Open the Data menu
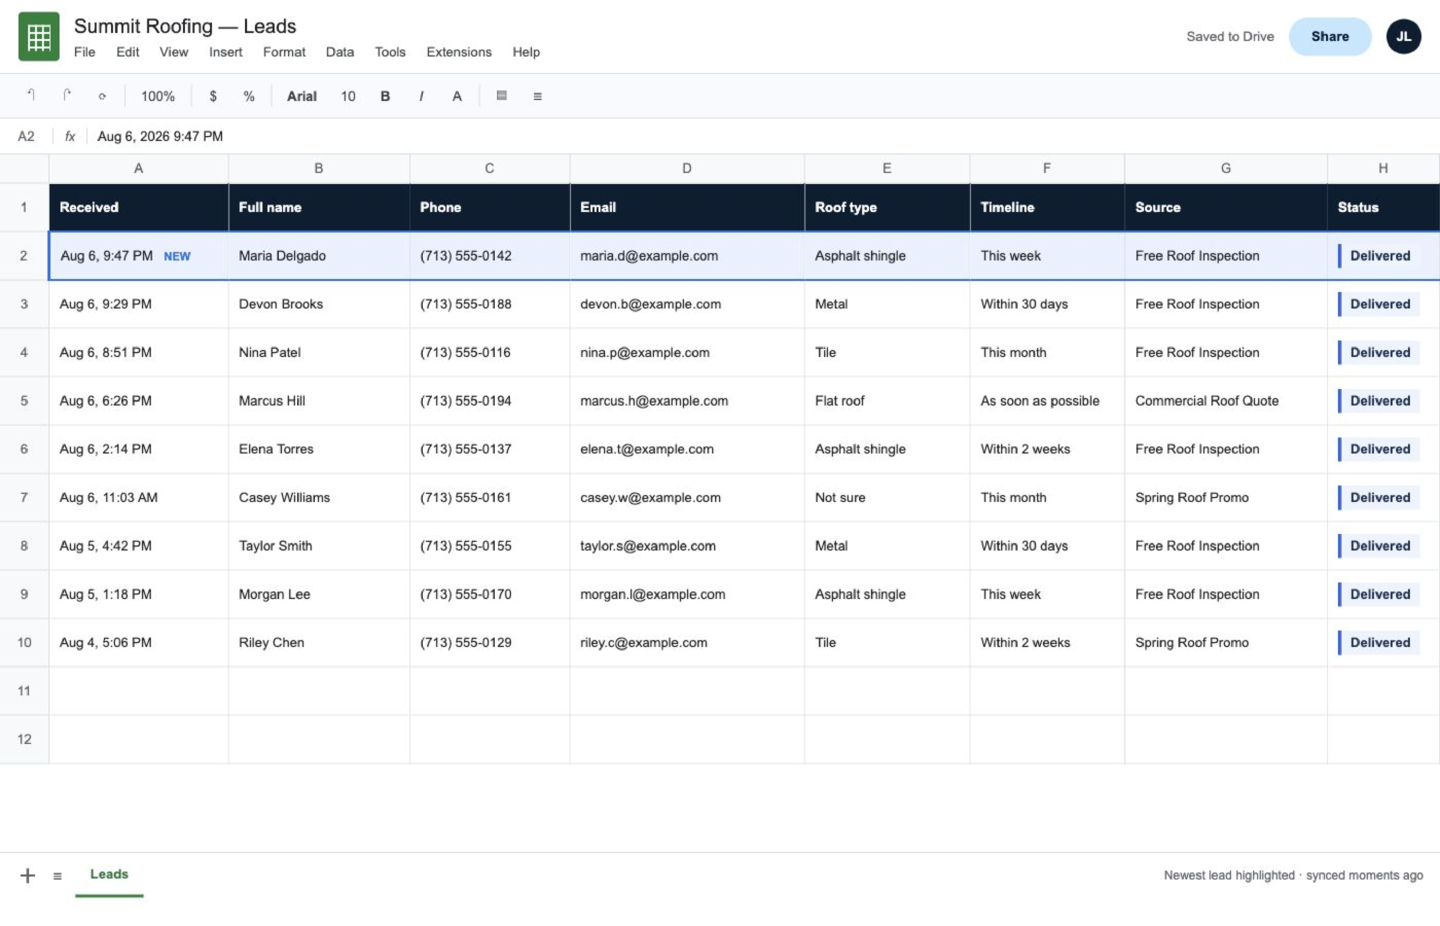This screenshot has width=1440, height=926. tap(340, 52)
